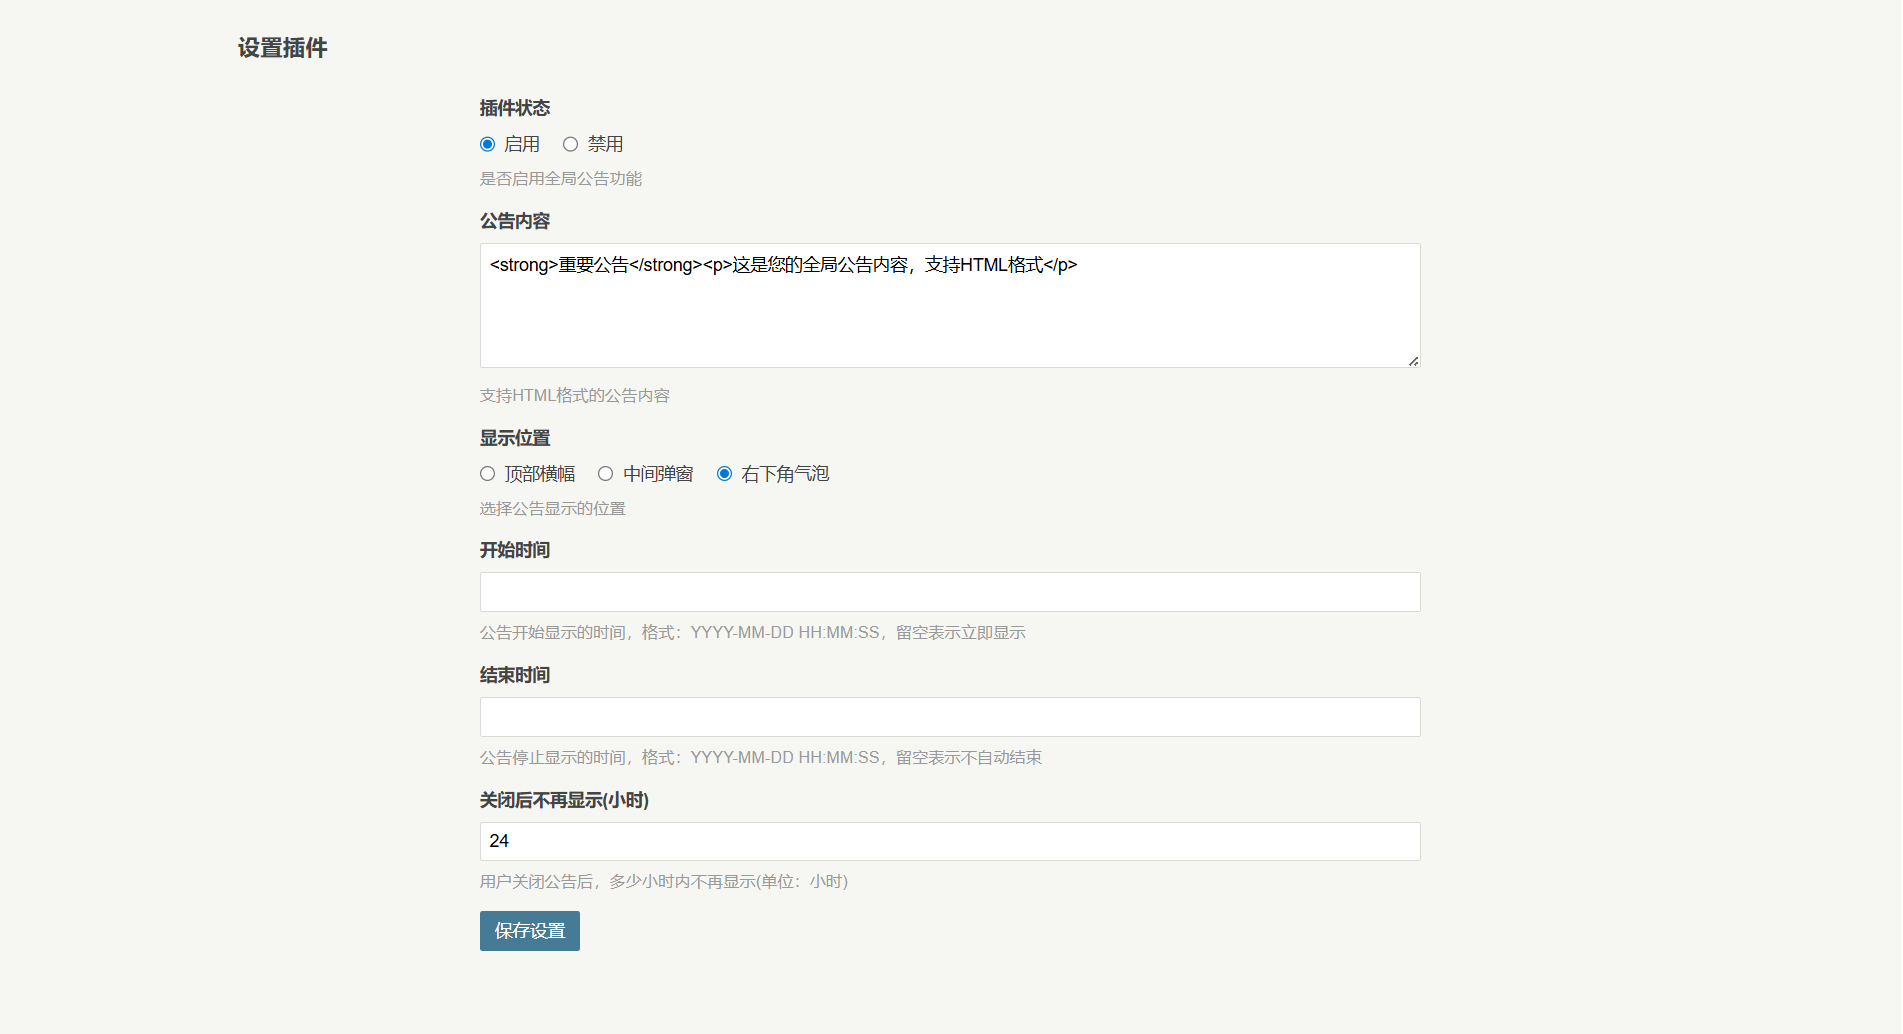1903x1034 pixels.
Task: Click the 公告内容 label
Action: (x=515, y=221)
